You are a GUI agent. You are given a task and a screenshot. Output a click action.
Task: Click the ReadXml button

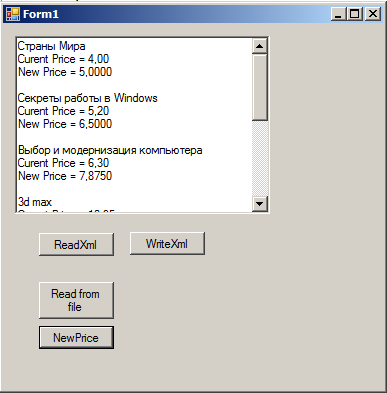[76, 245]
